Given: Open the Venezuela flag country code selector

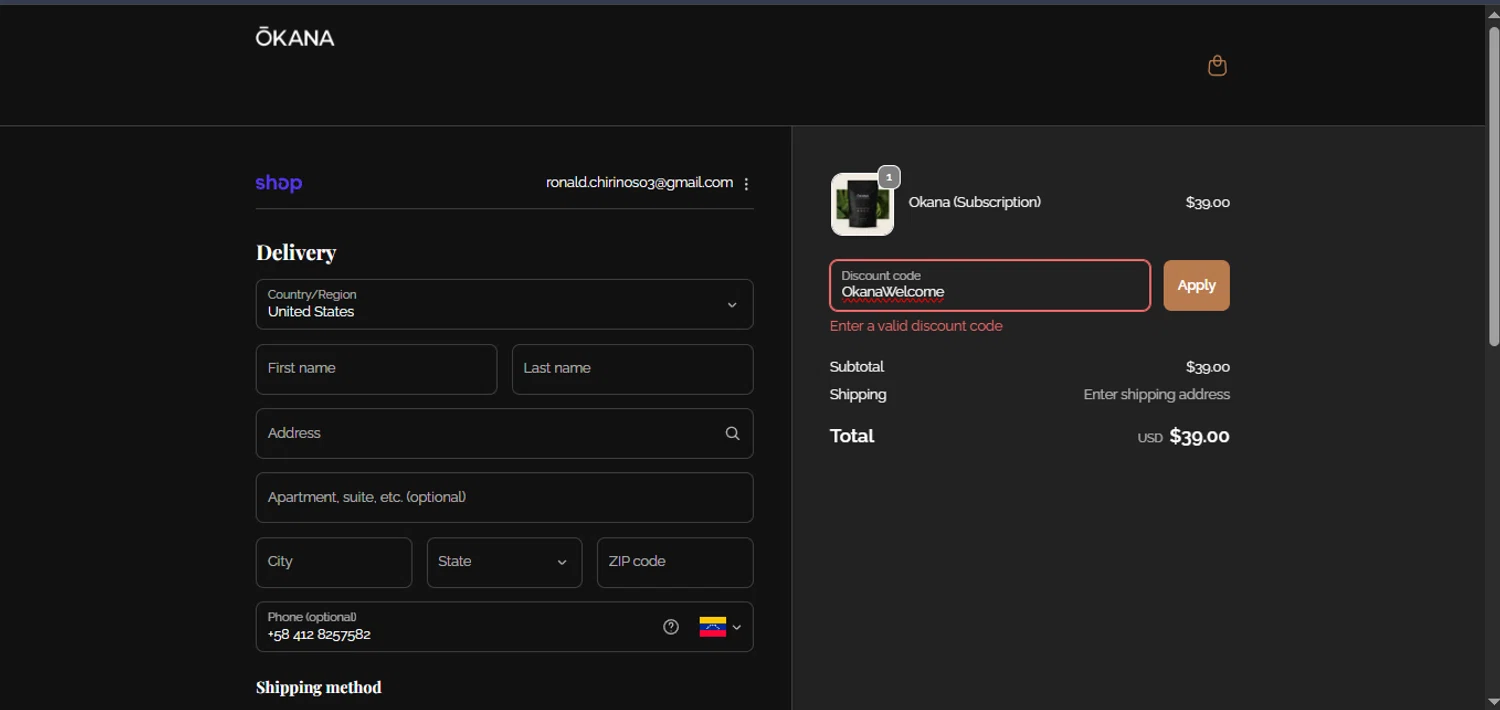Looking at the screenshot, I should pos(720,627).
